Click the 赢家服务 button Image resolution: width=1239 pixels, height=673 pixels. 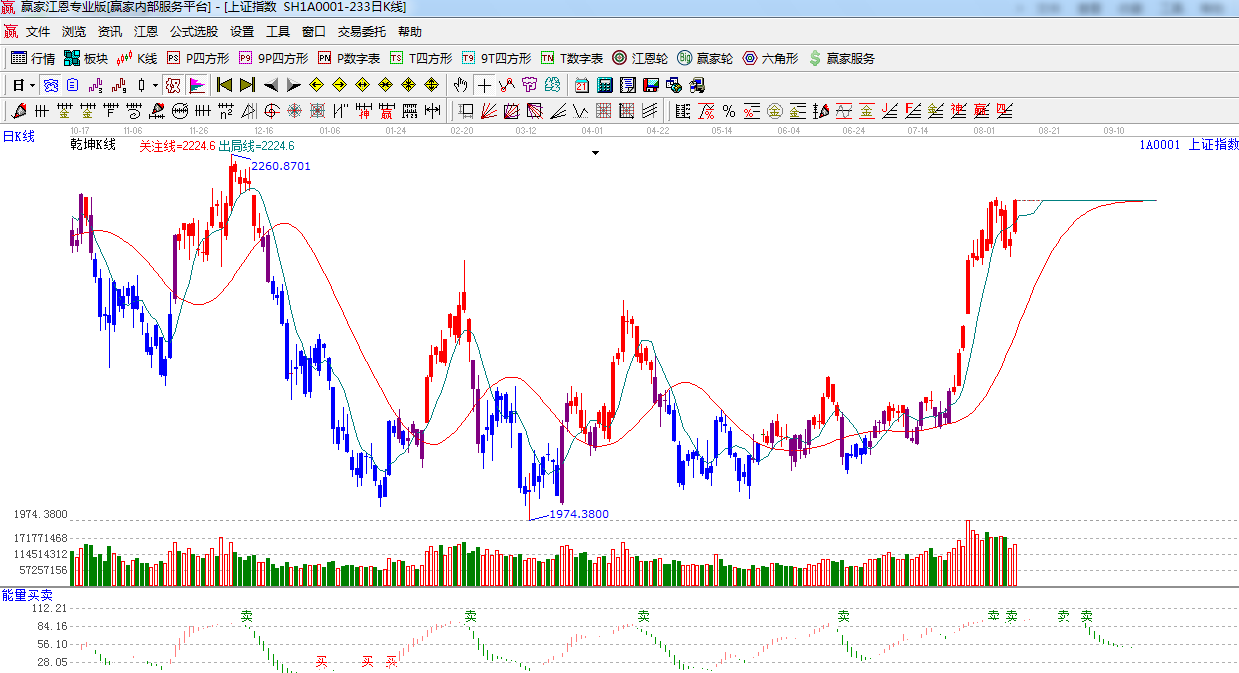click(842, 59)
